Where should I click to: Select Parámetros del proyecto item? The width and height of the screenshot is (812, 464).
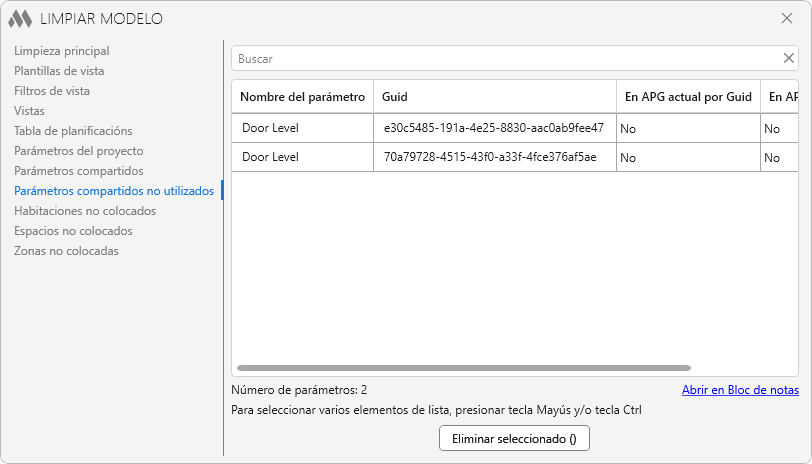coord(78,151)
